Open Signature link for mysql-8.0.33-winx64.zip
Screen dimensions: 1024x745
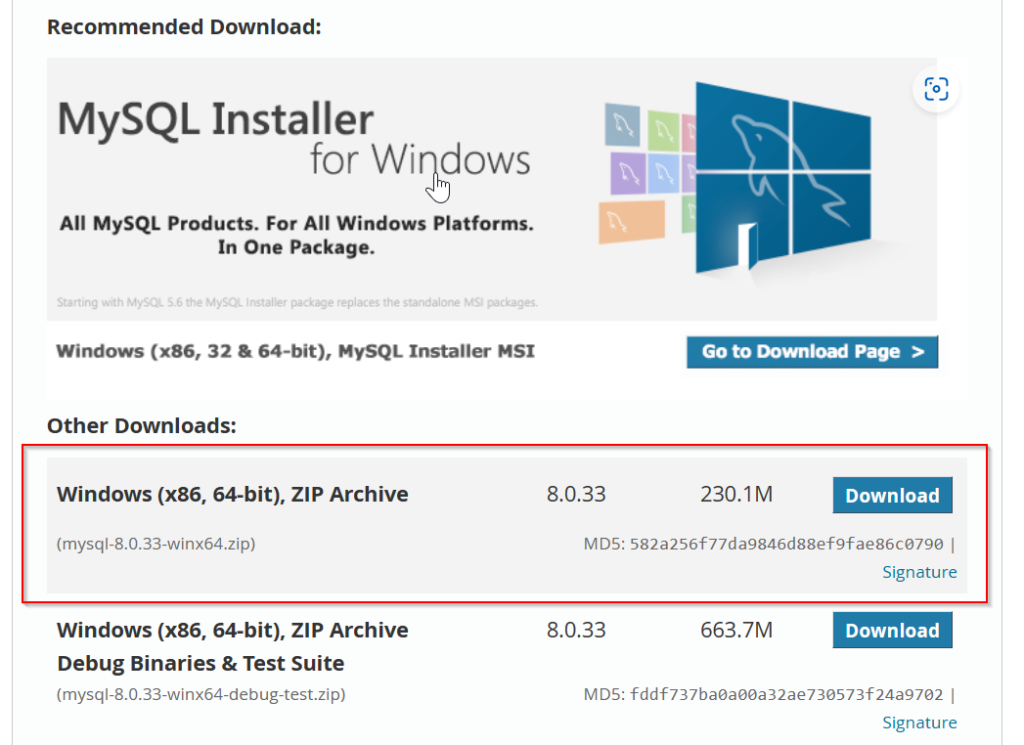pyautogui.click(x=919, y=572)
